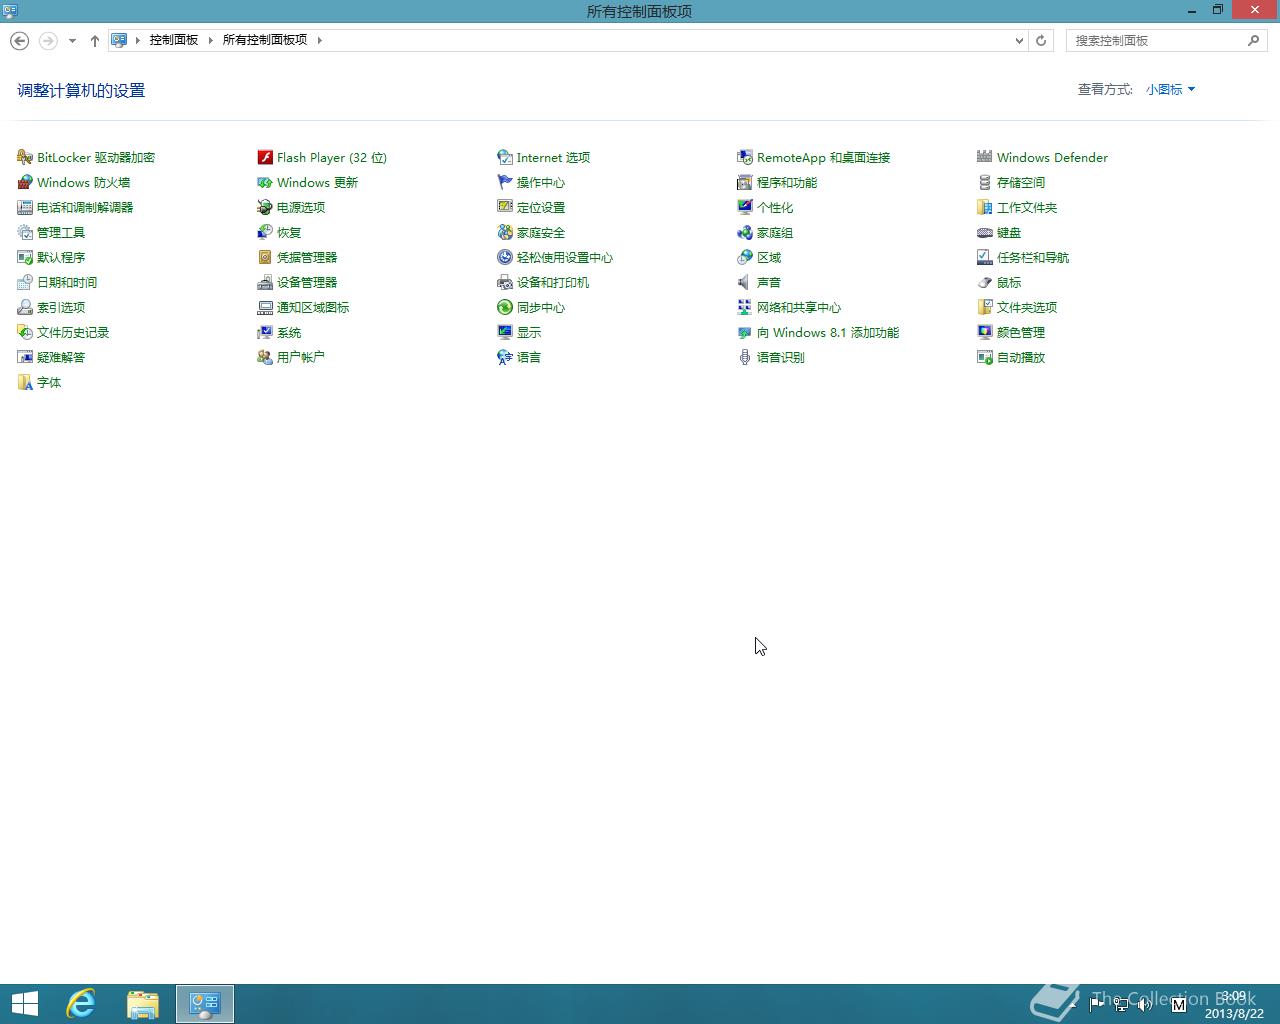Open the 系统 icon

pyautogui.click(x=265, y=332)
